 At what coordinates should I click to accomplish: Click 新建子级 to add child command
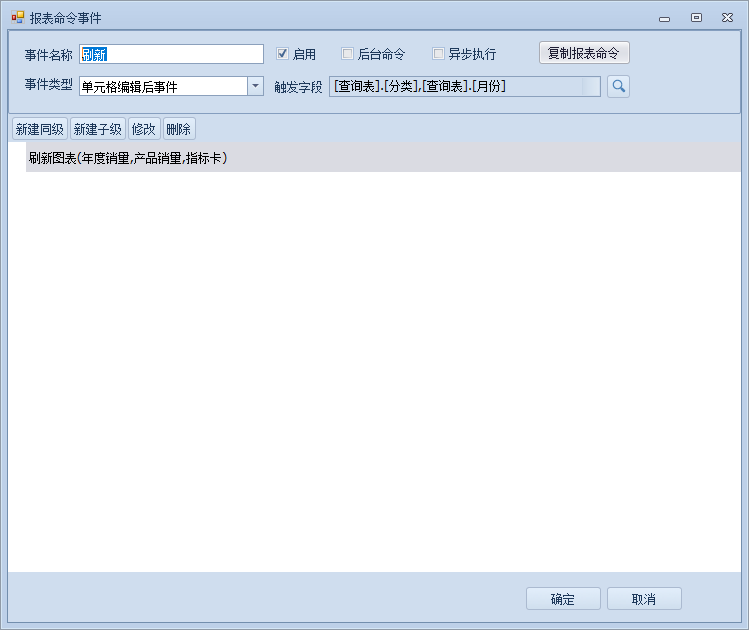(x=98, y=129)
